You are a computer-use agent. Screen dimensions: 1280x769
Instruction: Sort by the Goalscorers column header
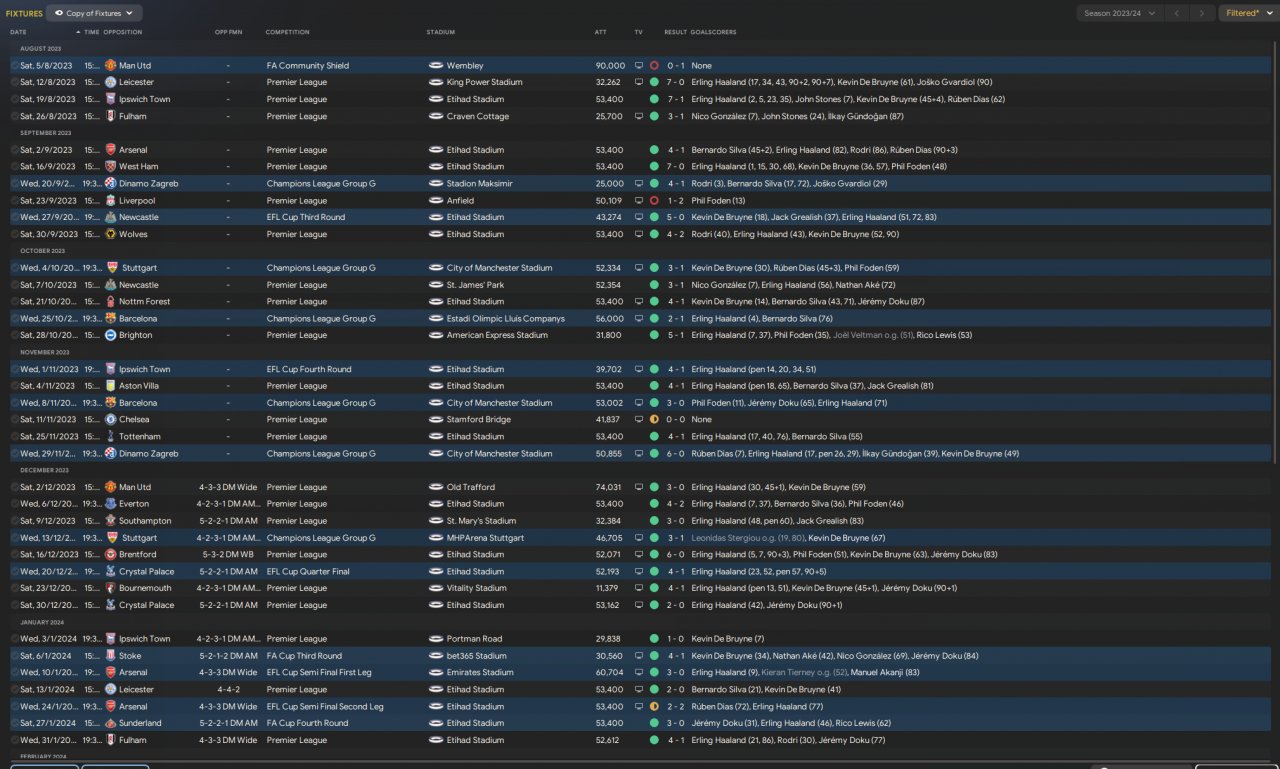[713, 32]
